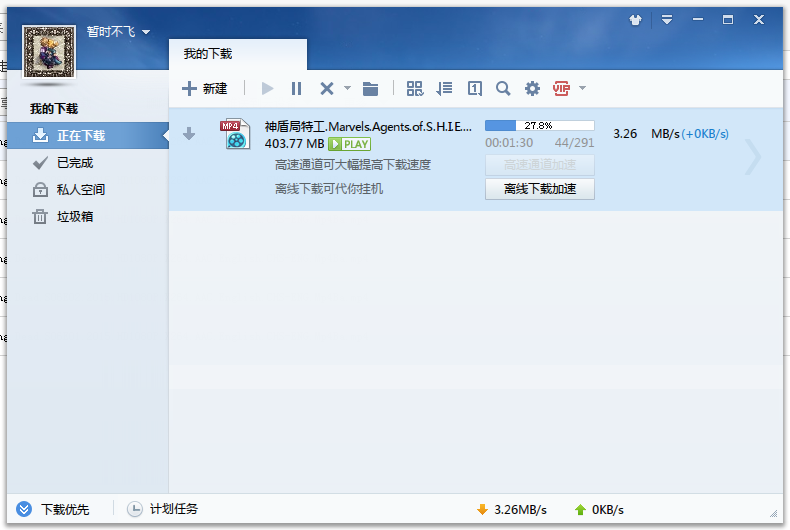Click the downloading arrow status icon
This screenshot has width=790, height=530.
coord(189,134)
